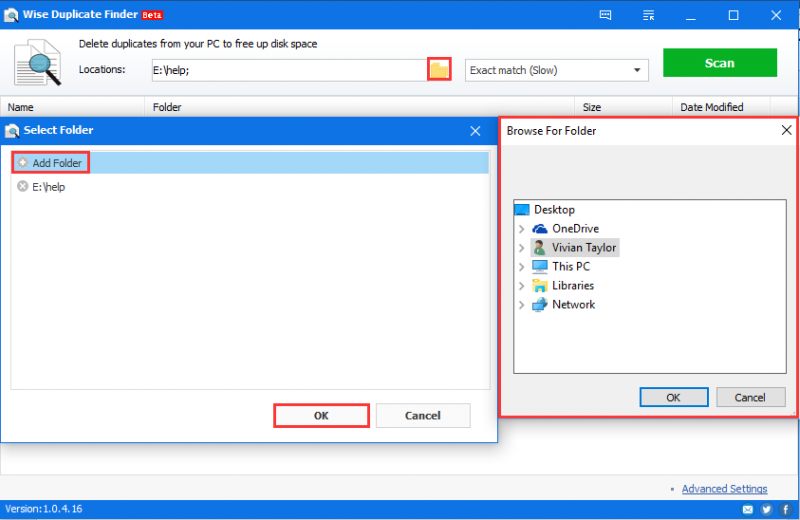Expand the OneDrive tree node
This screenshot has height=520, width=800.
521,229
